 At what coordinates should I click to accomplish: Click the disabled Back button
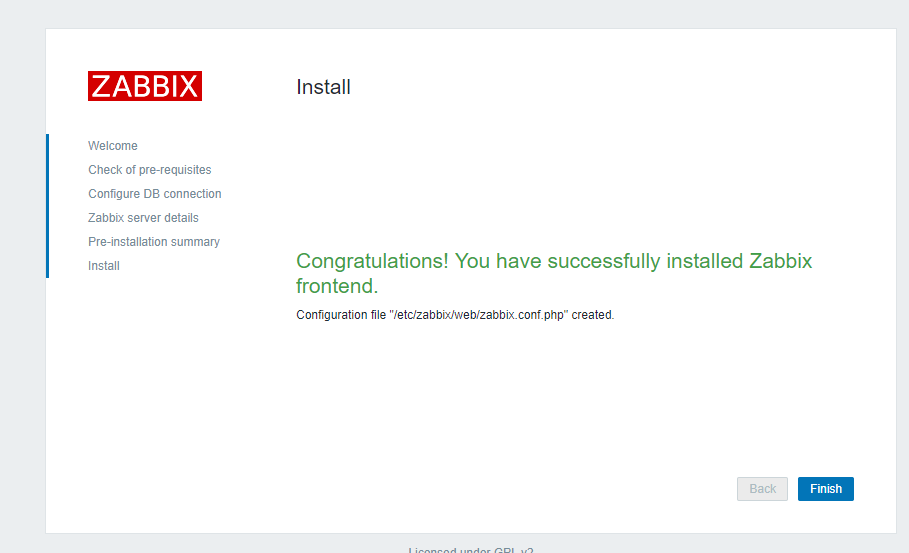762,489
